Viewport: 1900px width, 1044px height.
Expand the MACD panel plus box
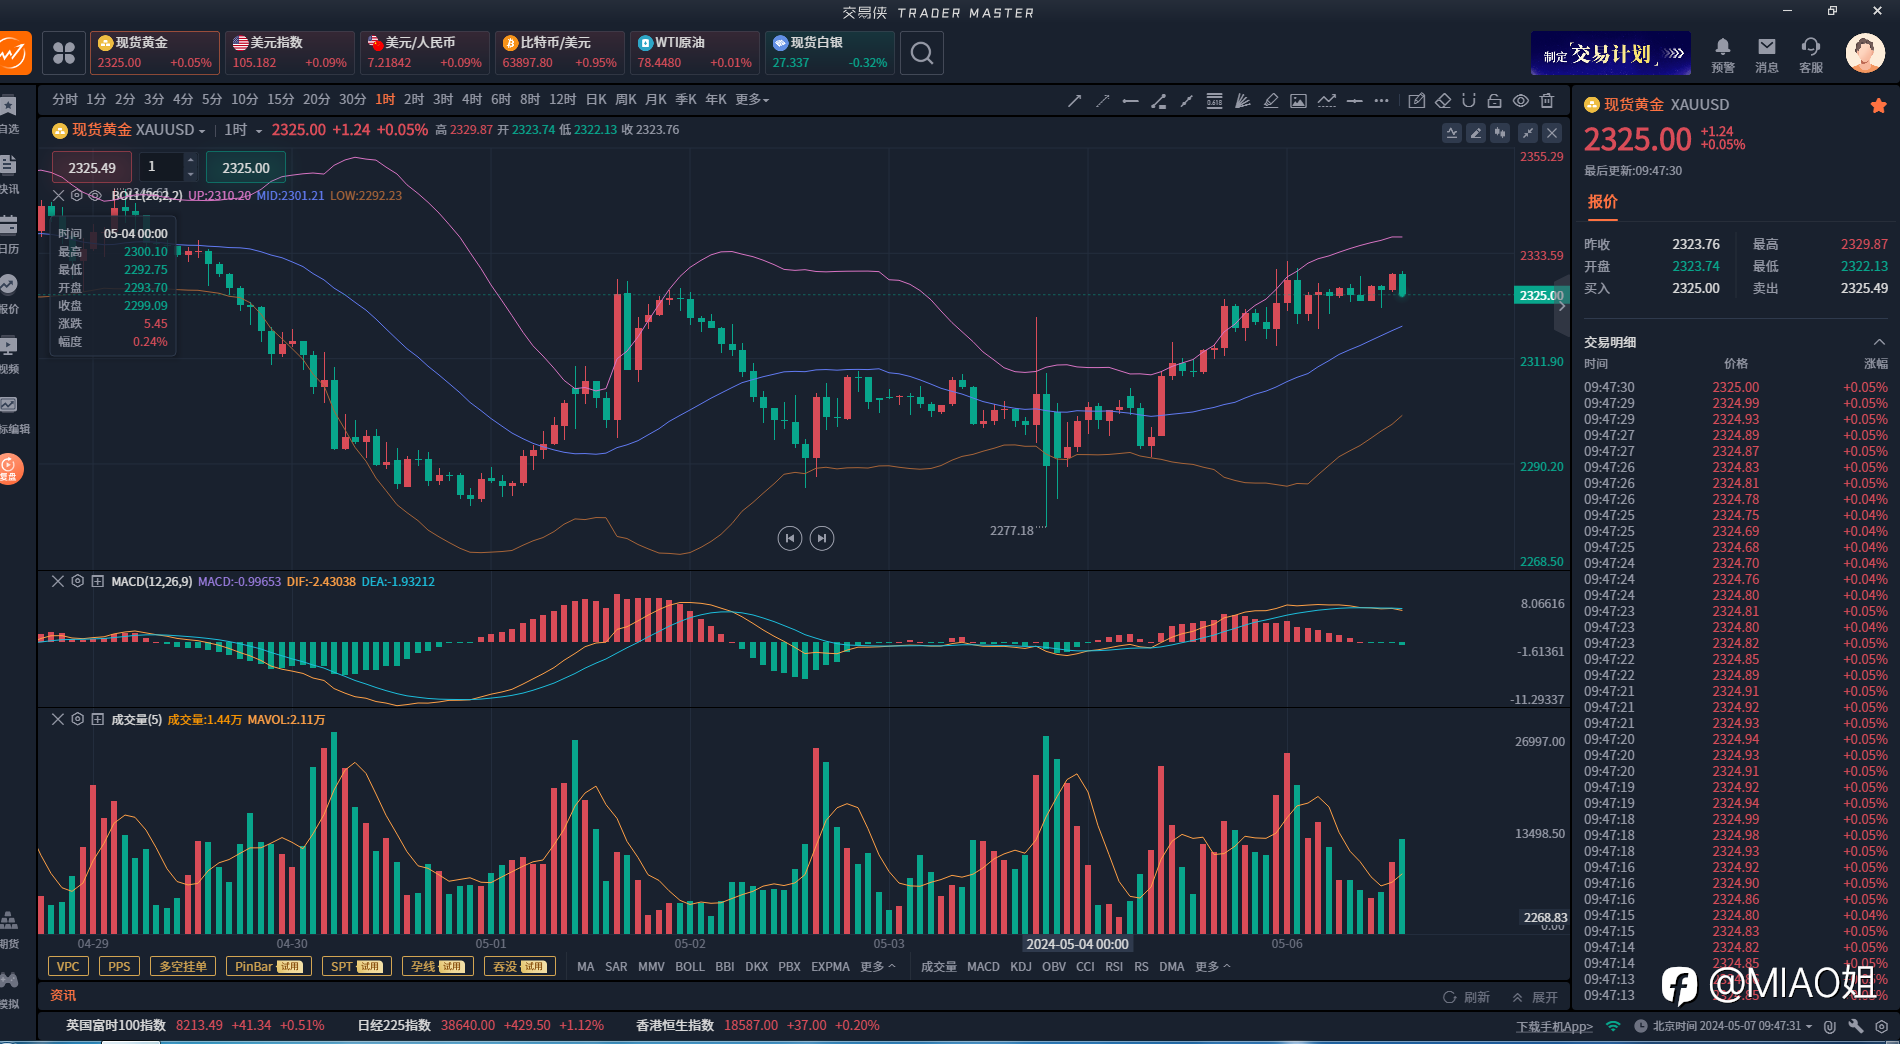[x=97, y=581]
